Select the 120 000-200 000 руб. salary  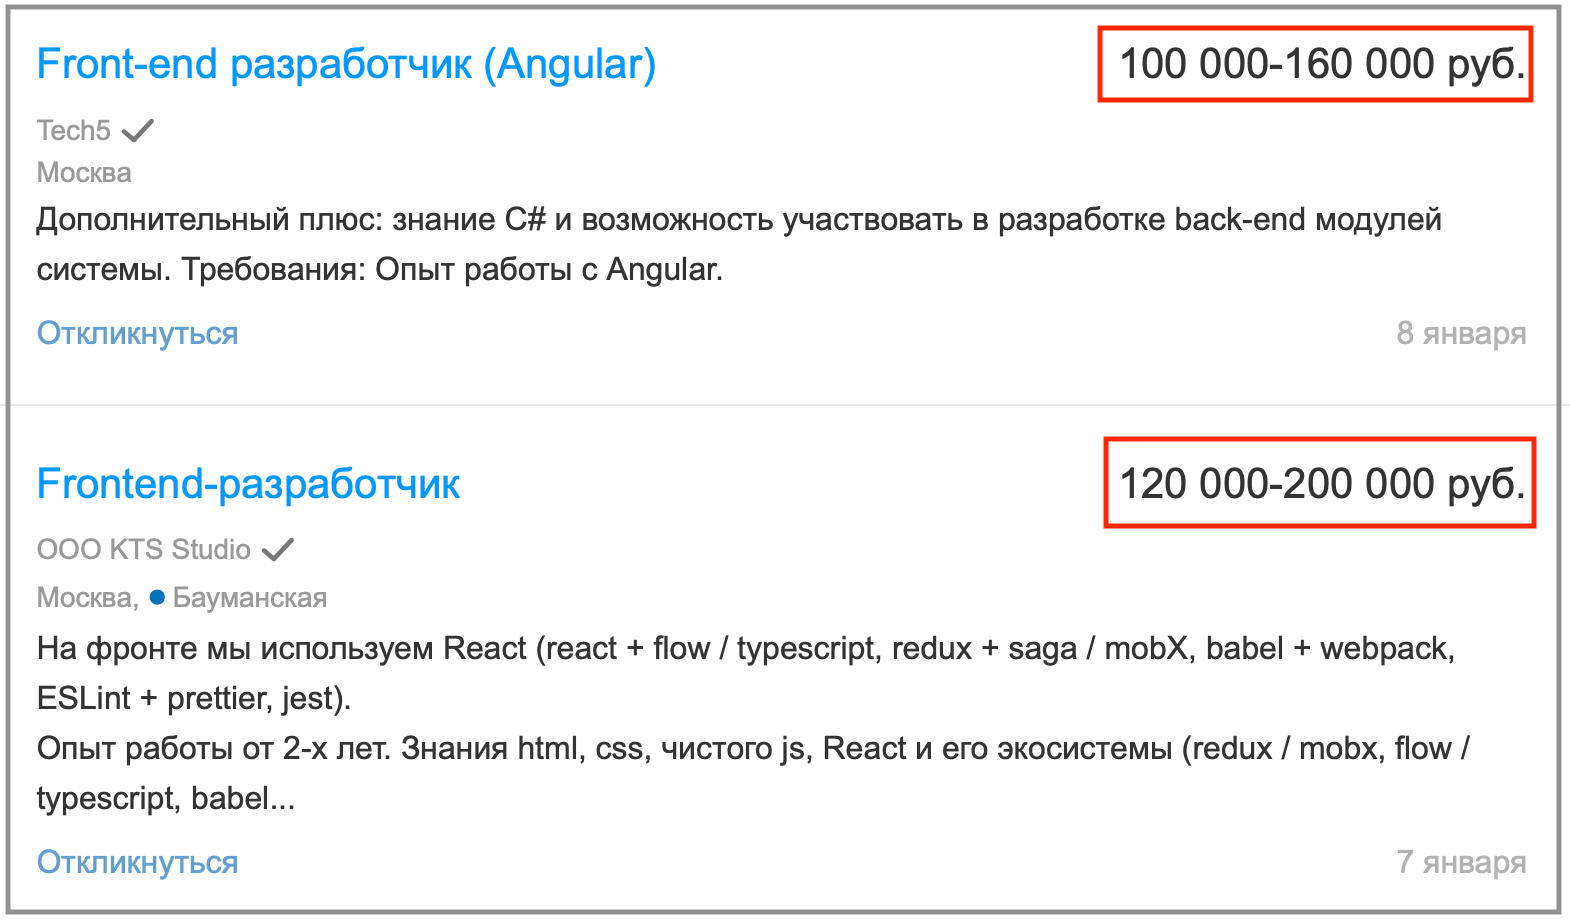click(x=1321, y=484)
